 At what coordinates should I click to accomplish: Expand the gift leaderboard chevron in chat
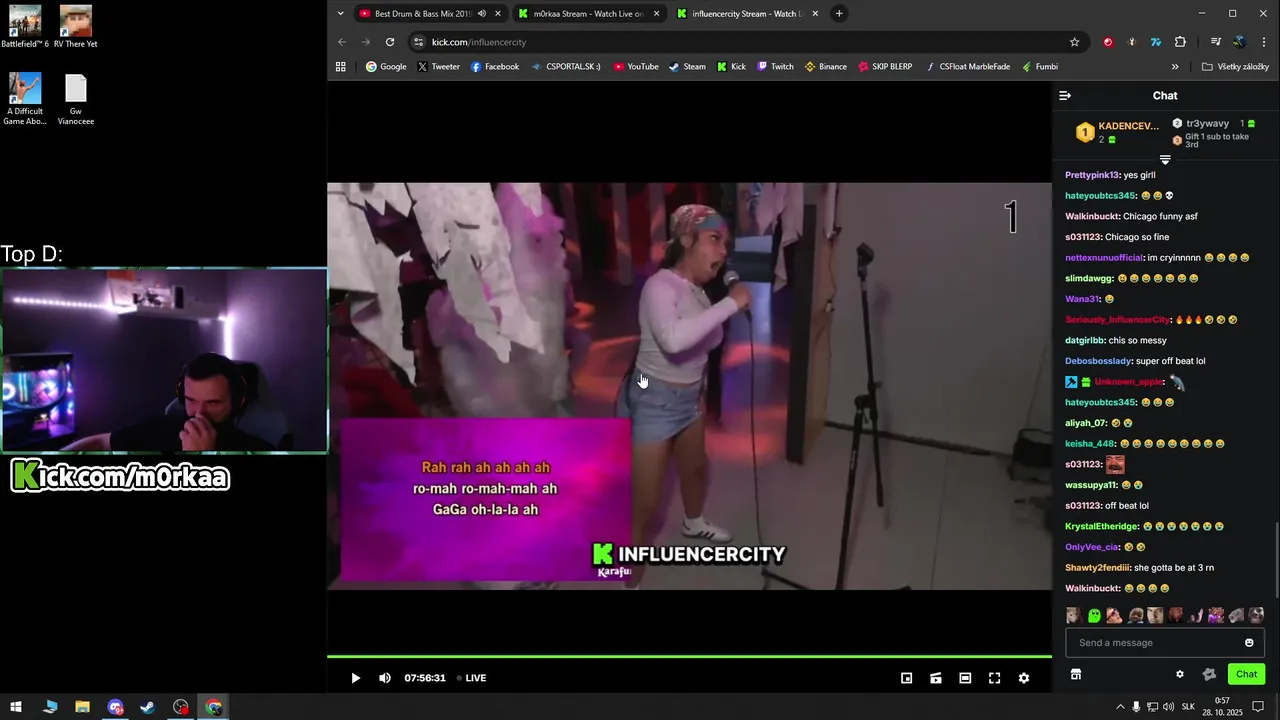click(x=1165, y=160)
